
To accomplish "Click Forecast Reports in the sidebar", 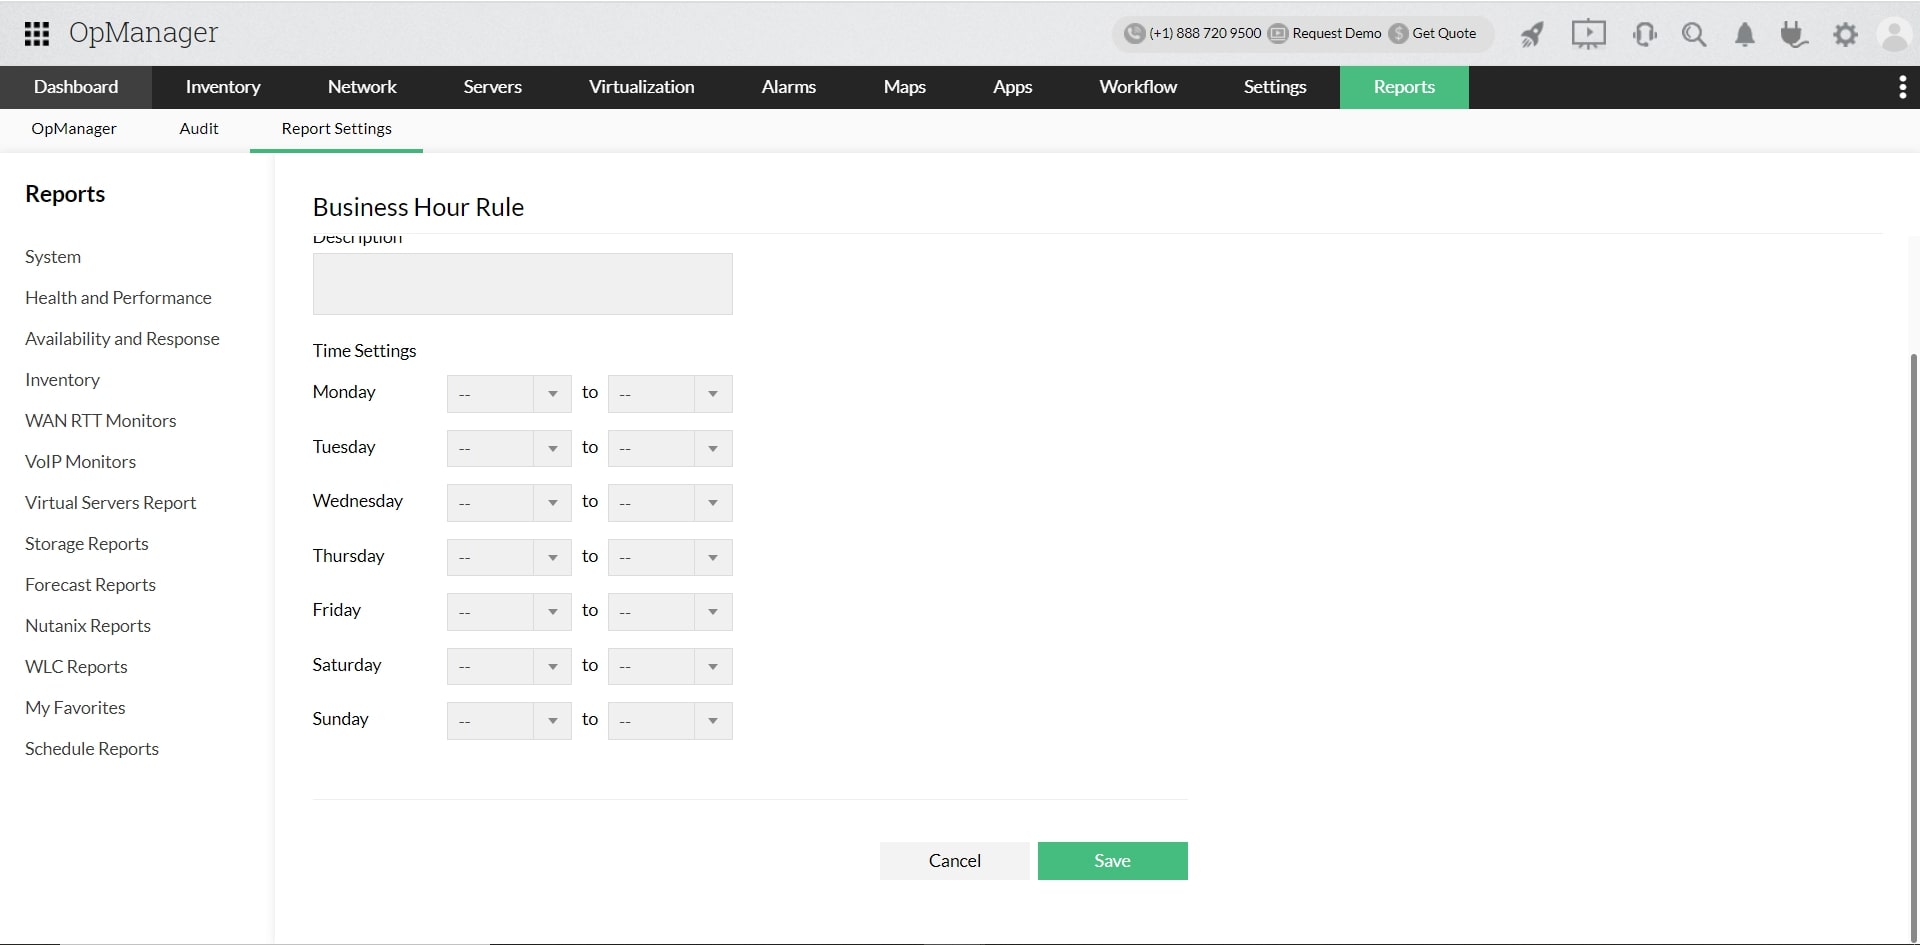I will [x=90, y=584].
